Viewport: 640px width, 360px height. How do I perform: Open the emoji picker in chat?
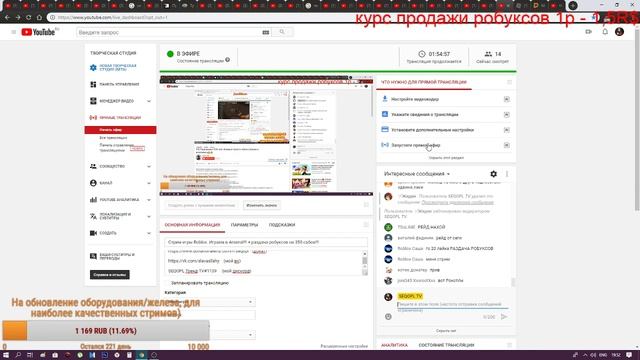coord(388,316)
